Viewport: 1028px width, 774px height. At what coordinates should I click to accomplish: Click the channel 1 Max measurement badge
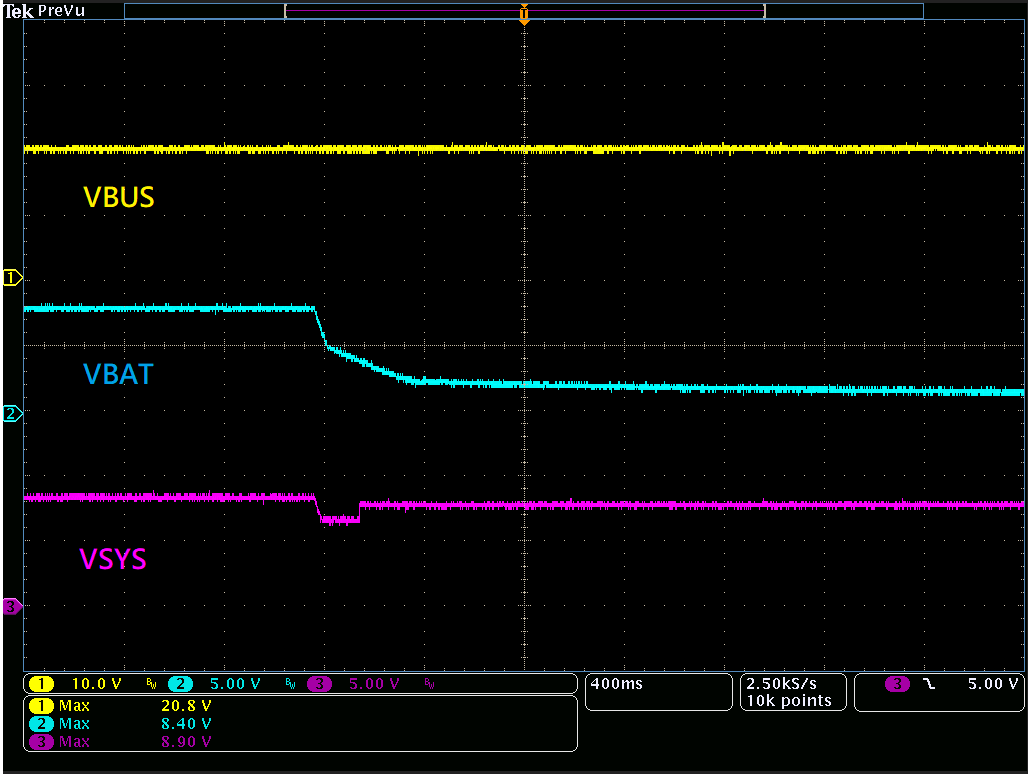pos(41,706)
